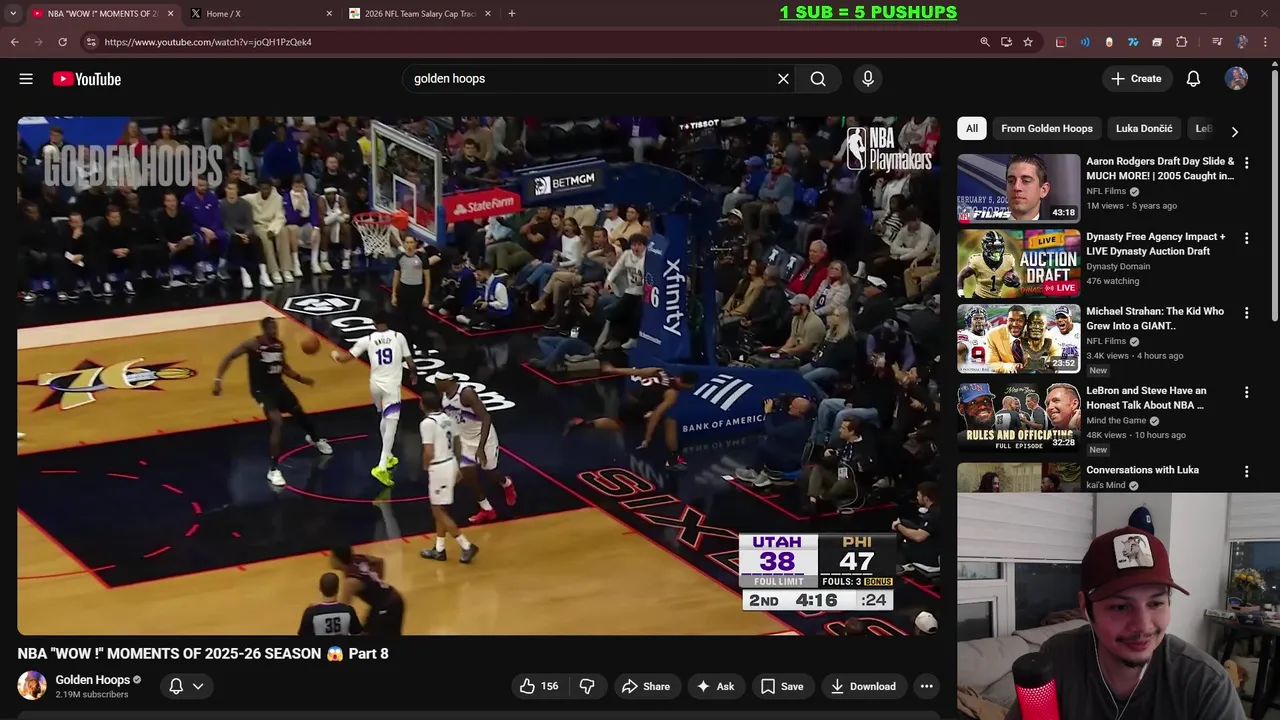Go to YouTube home via the logo
The width and height of the screenshot is (1280, 720).
click(x=87, y=79)
